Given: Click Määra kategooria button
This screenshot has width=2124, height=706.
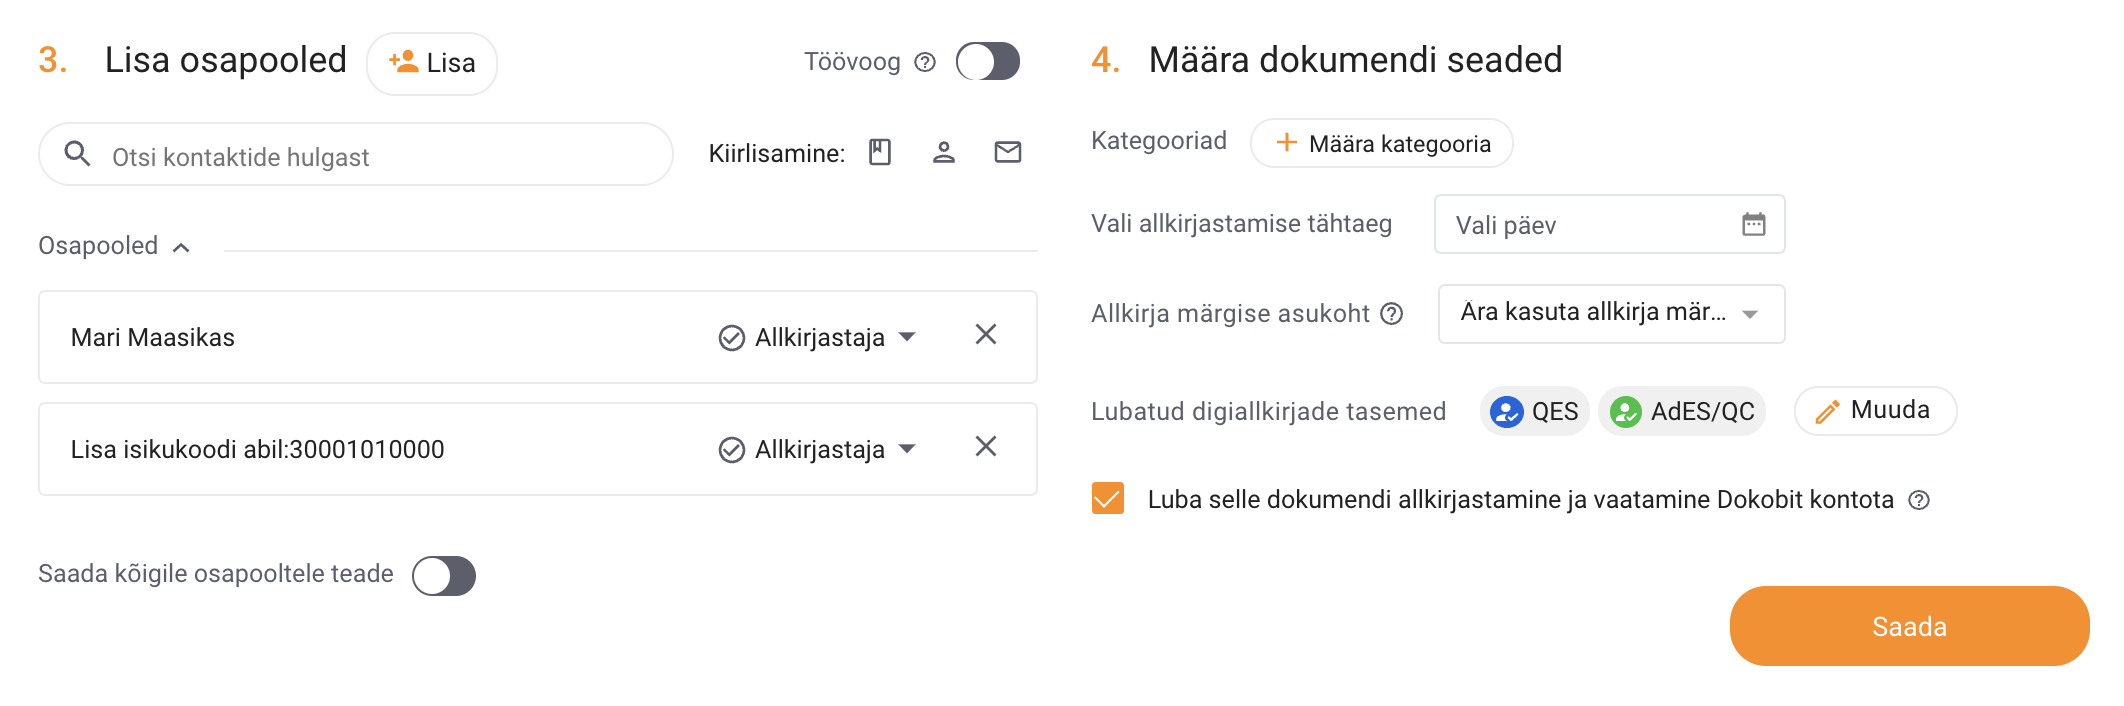Looking at the screenshot, I should click(1381, 143).
